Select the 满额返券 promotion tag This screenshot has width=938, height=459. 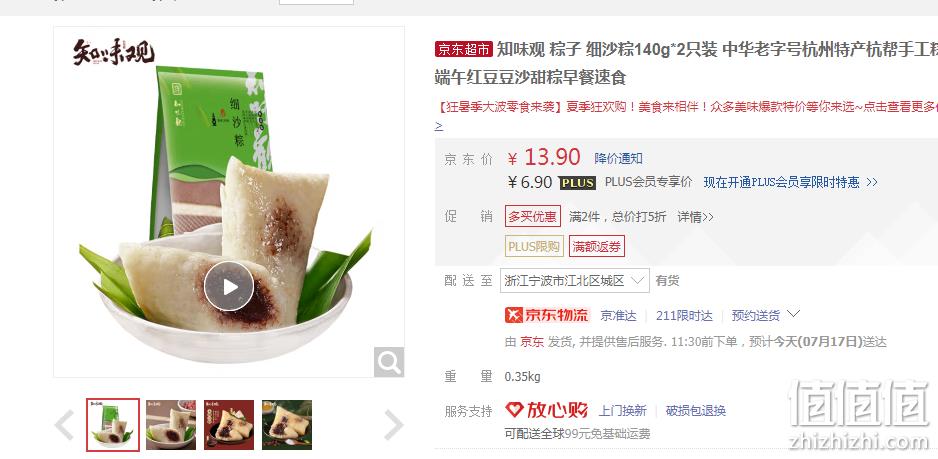[596, 246]
